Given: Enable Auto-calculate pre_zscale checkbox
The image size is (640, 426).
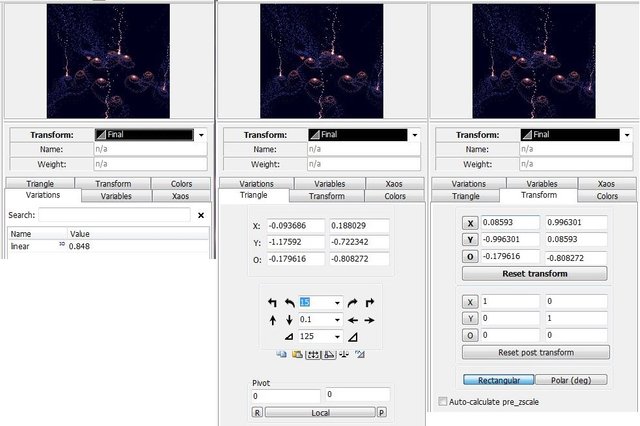Looking at the screenshot, I should click(442, 402).
